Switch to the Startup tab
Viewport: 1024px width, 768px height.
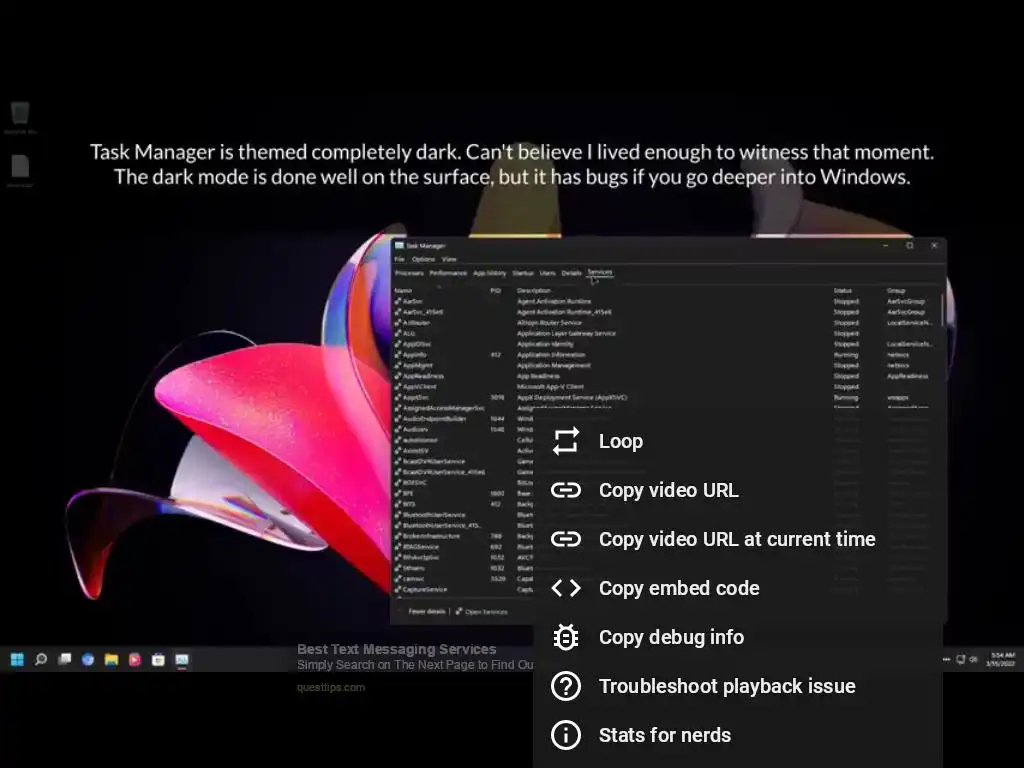[x=523, y=273]
